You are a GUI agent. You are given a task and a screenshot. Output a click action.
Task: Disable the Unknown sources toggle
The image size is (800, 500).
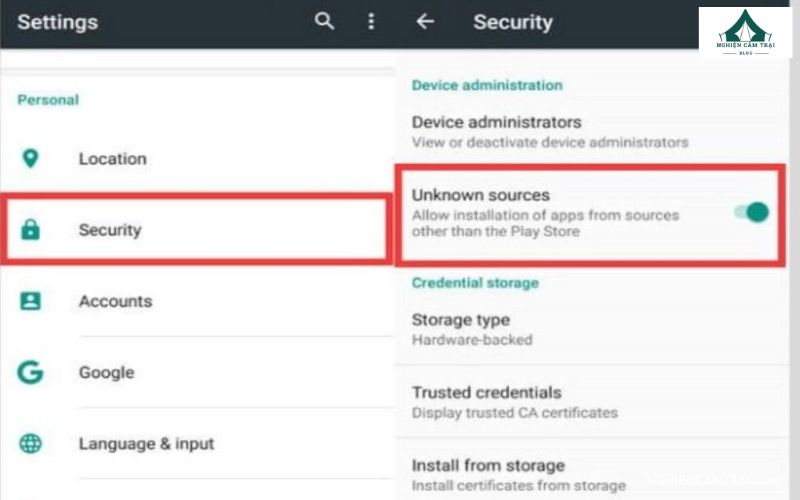(x=752, y=212)
